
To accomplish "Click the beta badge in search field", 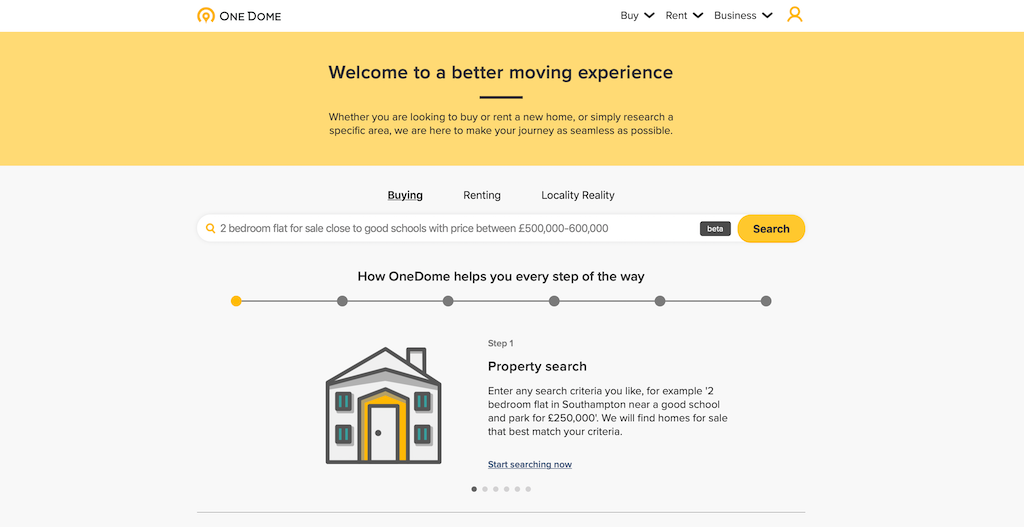I will (715, 229).
